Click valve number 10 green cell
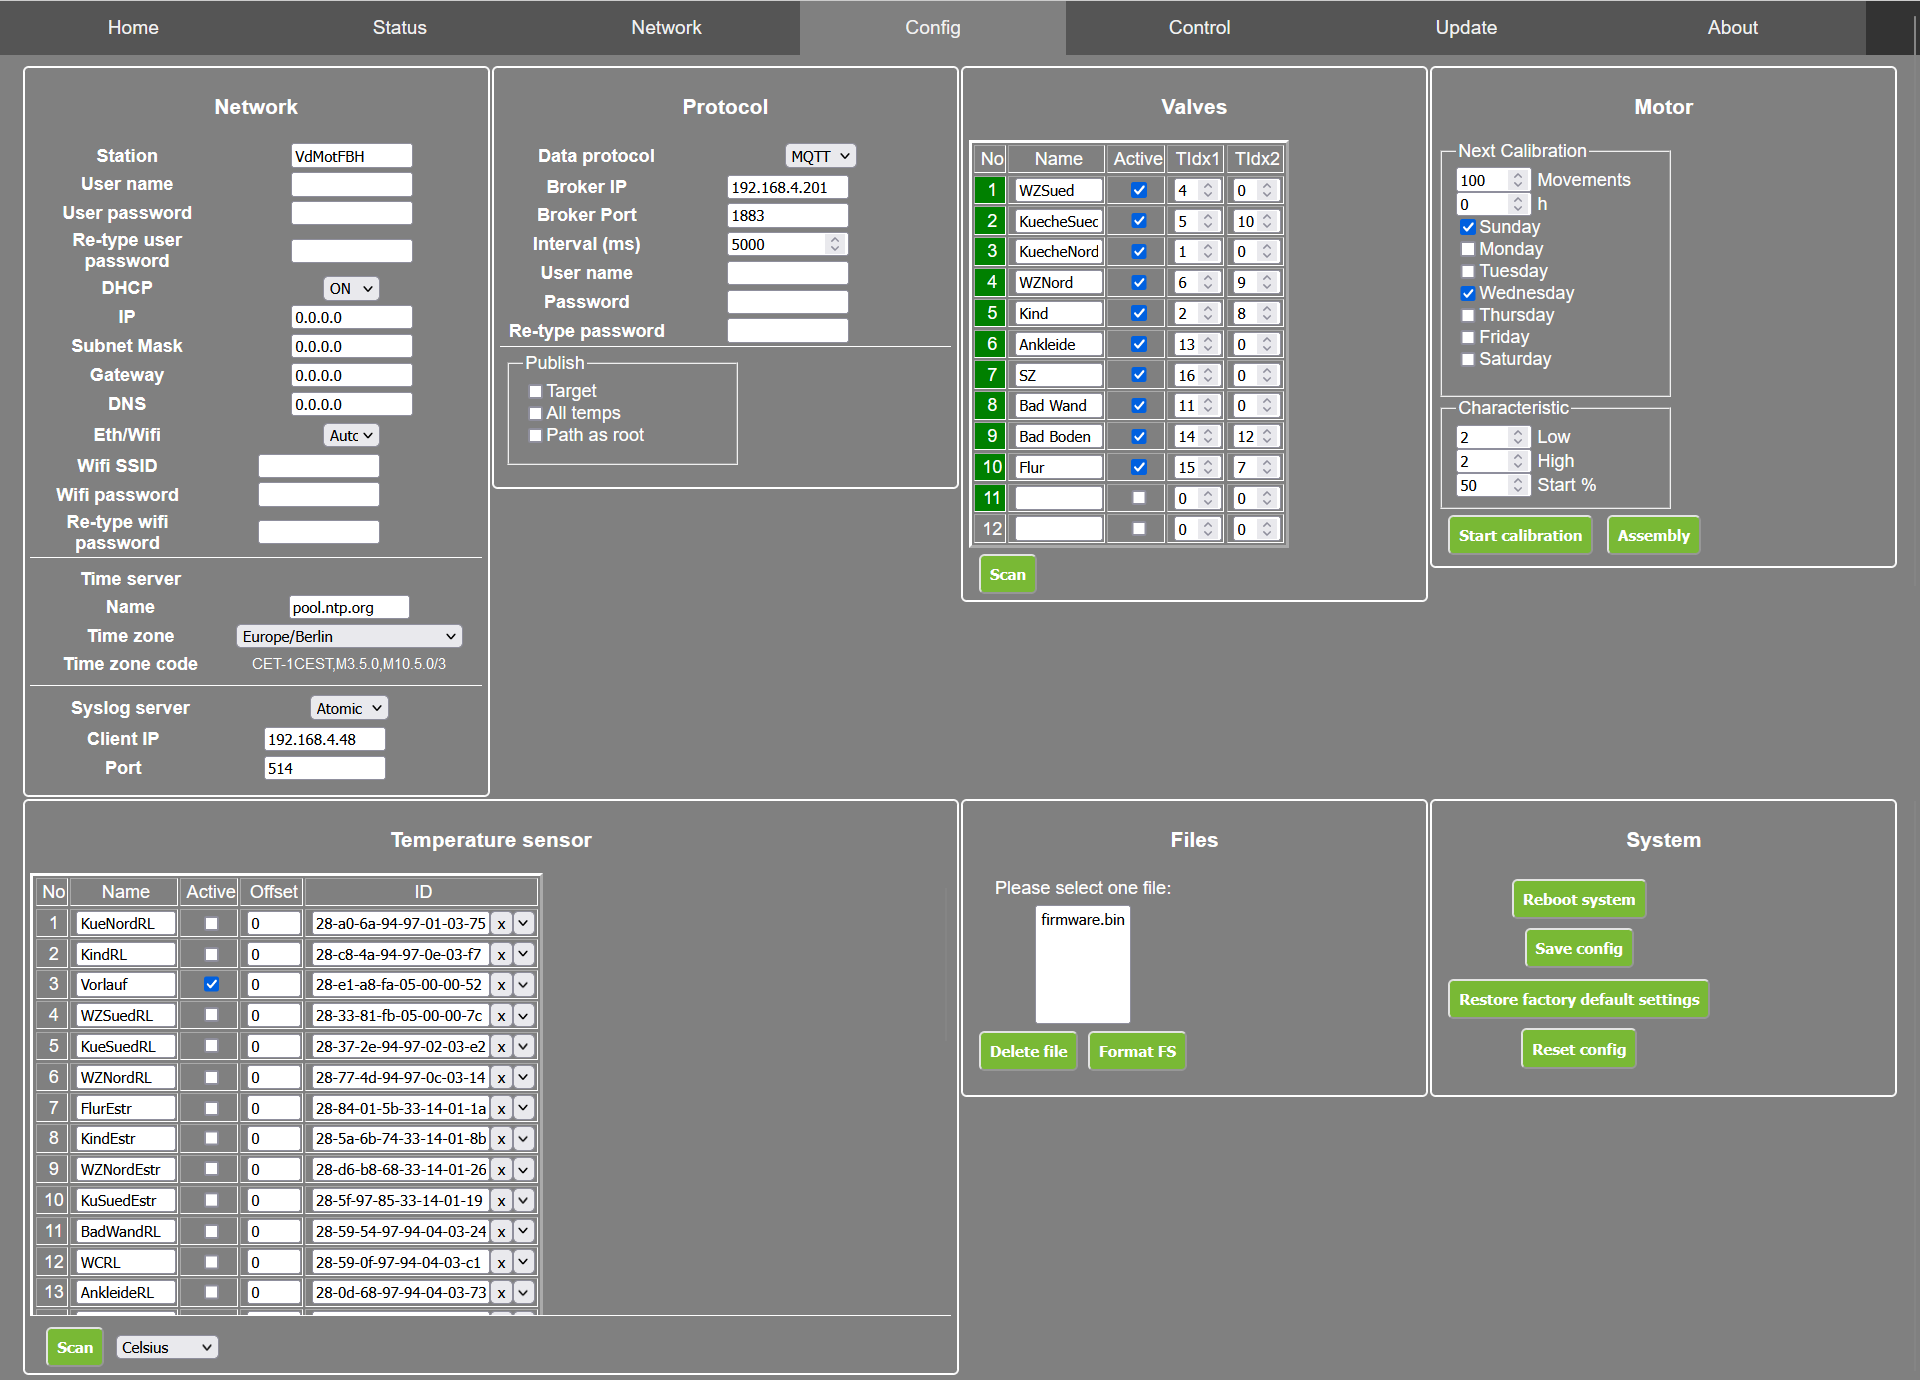 pos(991,467)
